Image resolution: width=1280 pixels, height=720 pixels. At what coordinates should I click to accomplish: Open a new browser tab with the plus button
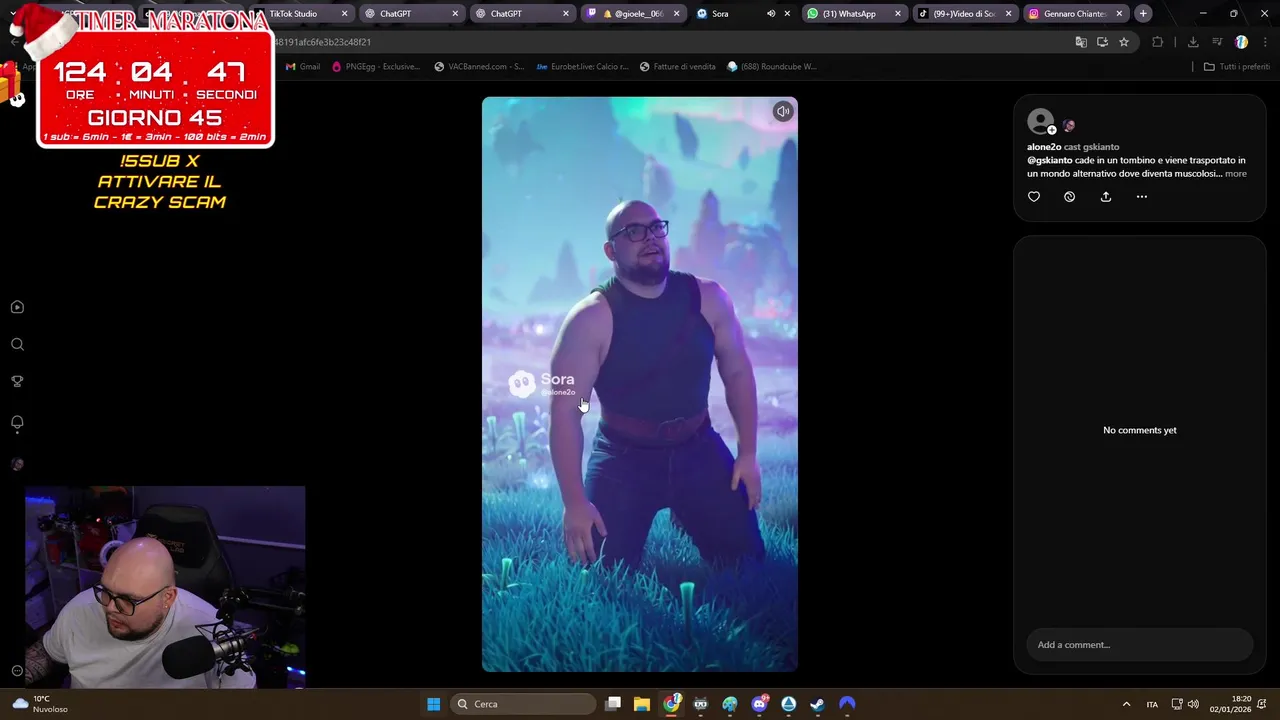coord(1143,14)
